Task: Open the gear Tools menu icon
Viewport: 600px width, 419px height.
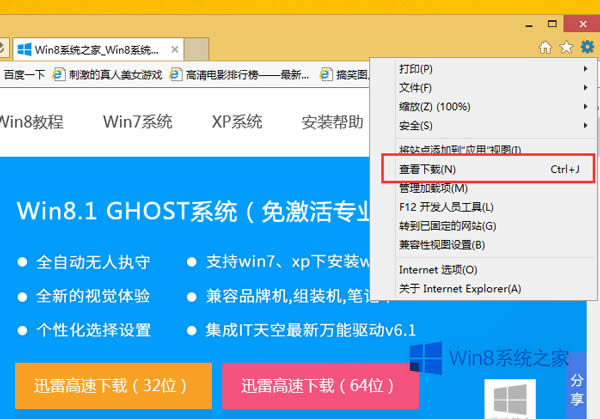Action: (587, 47)
